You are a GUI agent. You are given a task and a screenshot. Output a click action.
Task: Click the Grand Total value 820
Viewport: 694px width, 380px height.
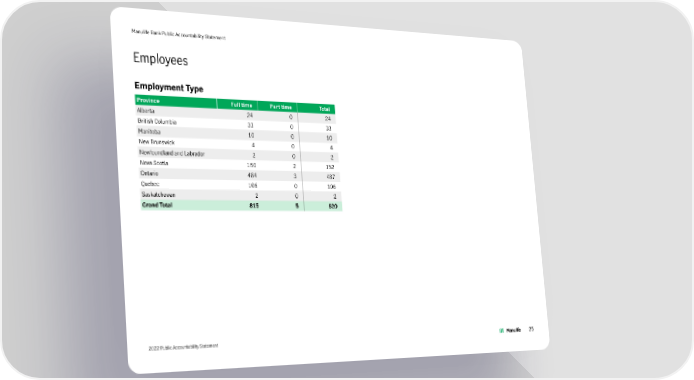point(333,206)
